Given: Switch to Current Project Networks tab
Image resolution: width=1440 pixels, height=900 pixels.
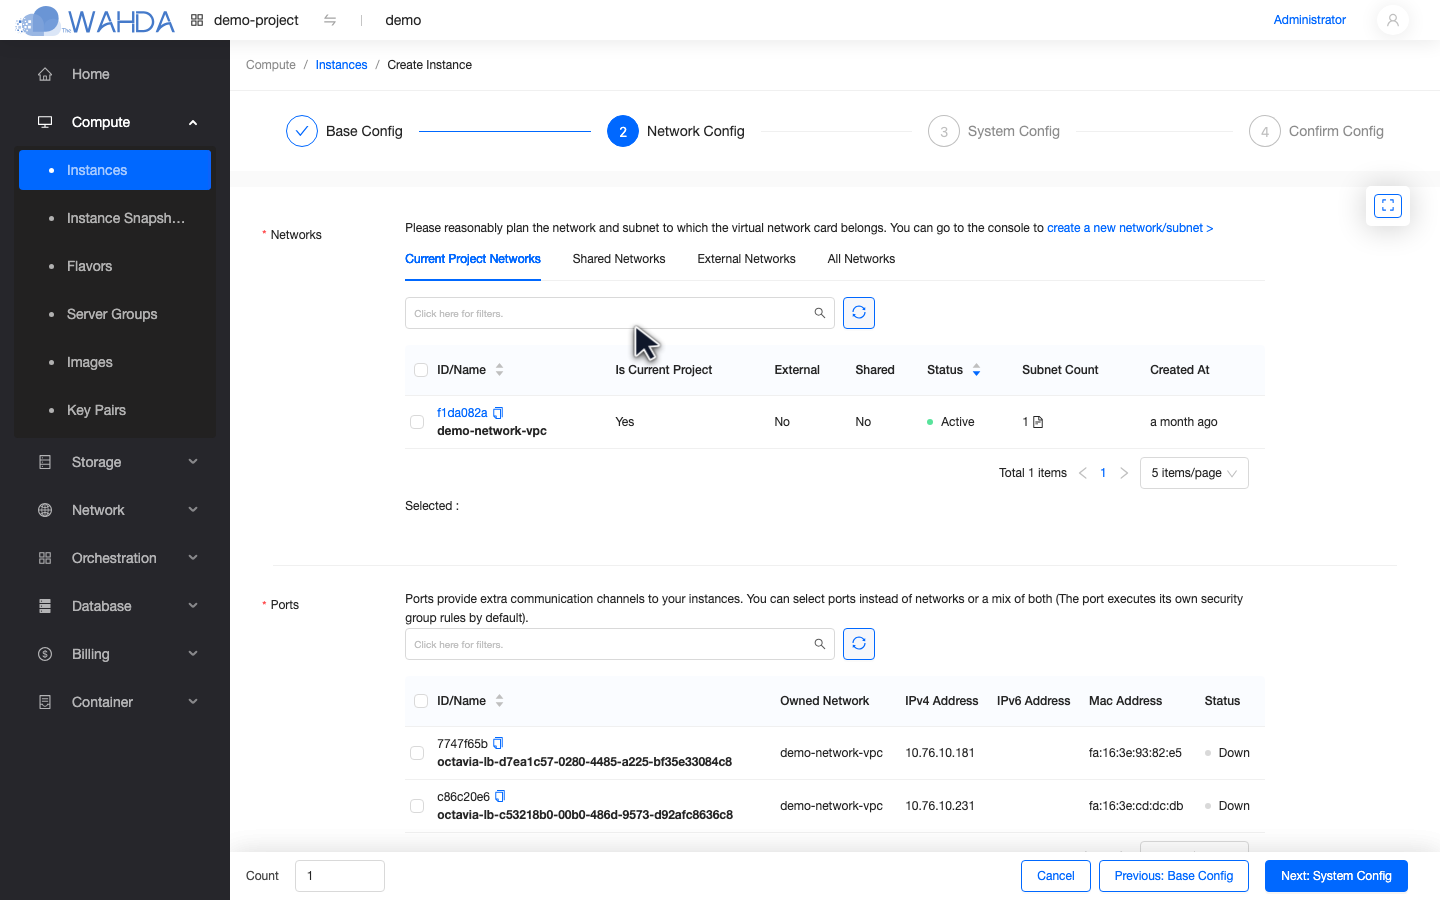Looking at the screenshot, I should click(x=473, y=259).
